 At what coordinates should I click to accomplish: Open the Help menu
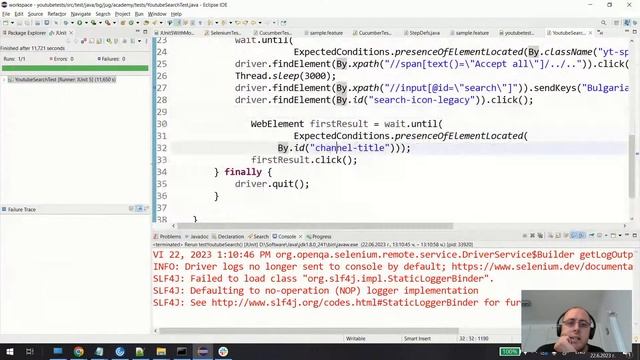[x=176, y=14]
